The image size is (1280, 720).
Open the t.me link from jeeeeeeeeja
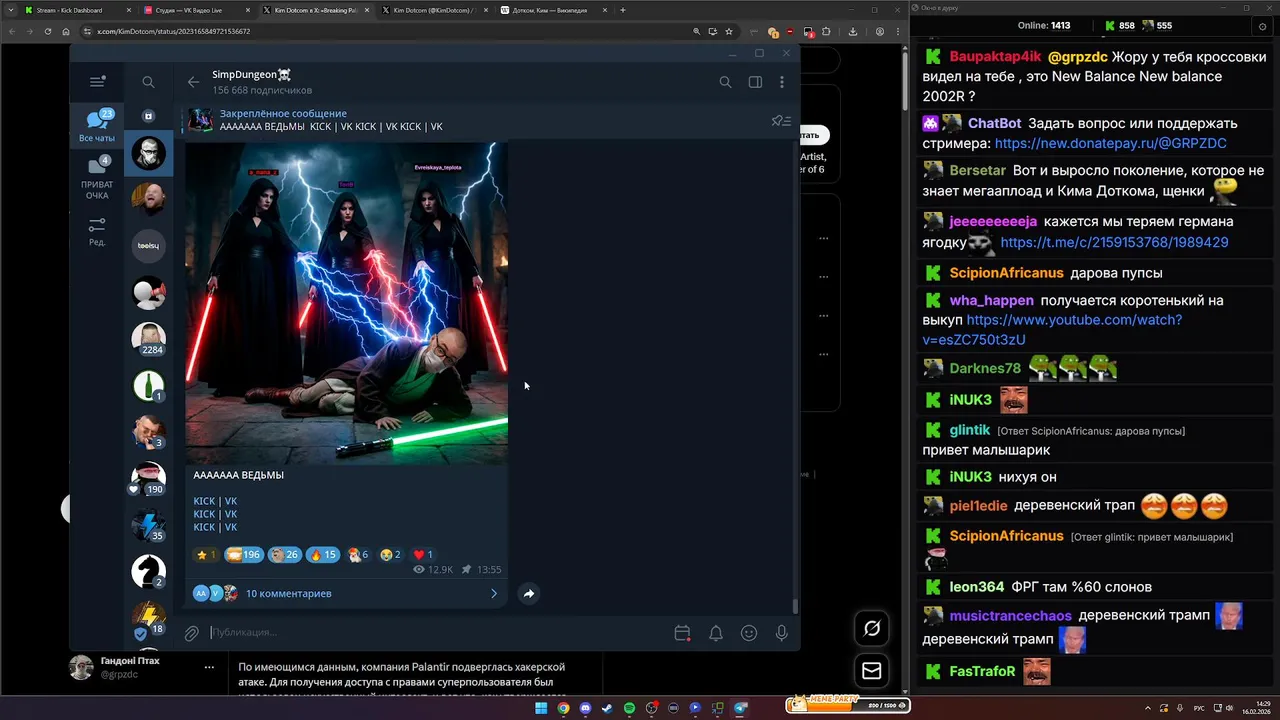click(1114, 242)
